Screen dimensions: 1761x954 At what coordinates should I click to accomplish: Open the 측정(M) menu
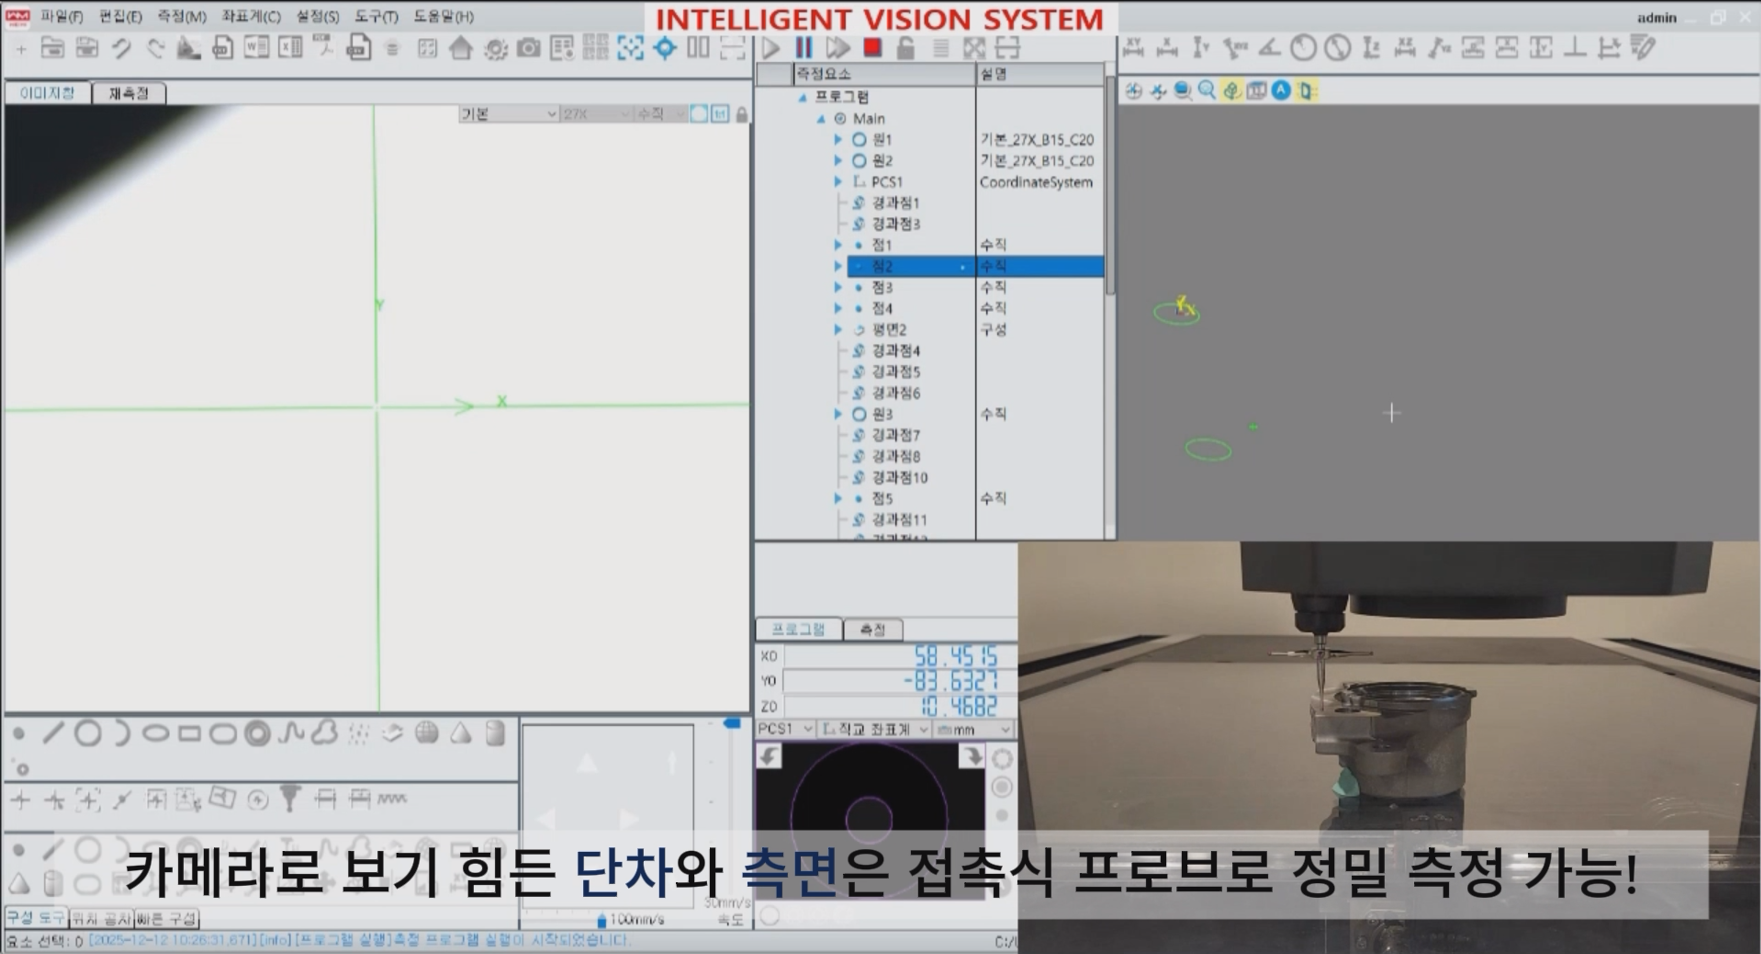[x=181, y=17]
